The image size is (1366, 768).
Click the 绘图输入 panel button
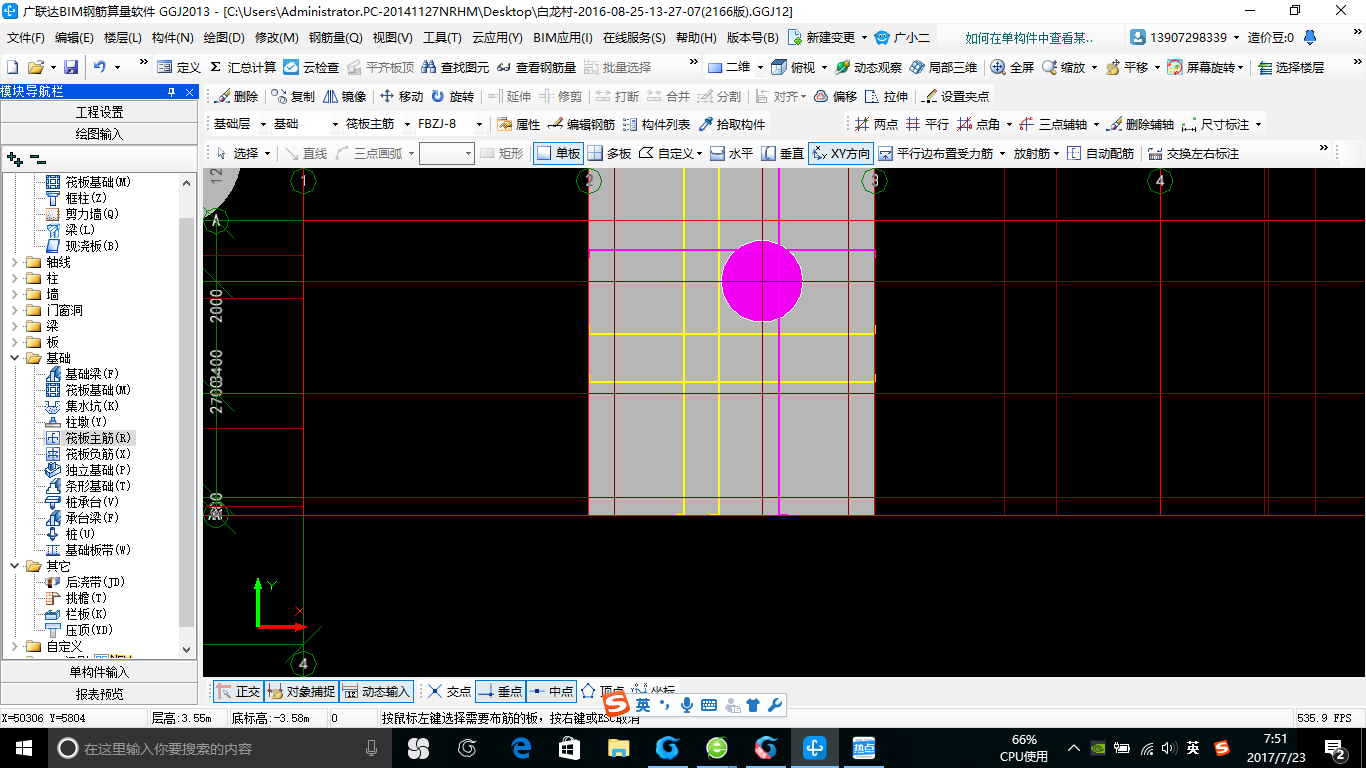coord(99,133)
